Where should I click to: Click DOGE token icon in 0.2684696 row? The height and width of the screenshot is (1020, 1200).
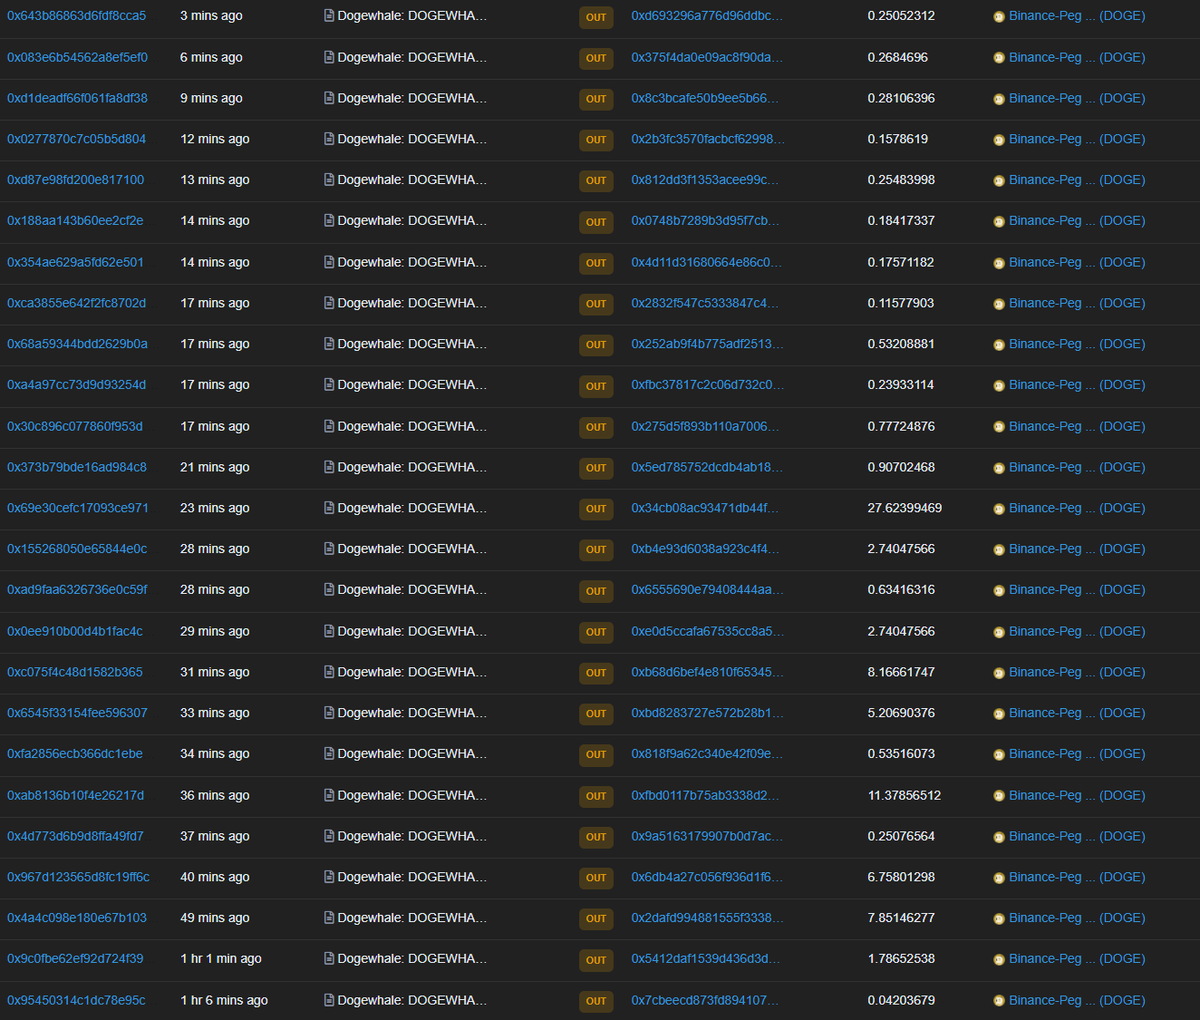[x=999, y=58]
